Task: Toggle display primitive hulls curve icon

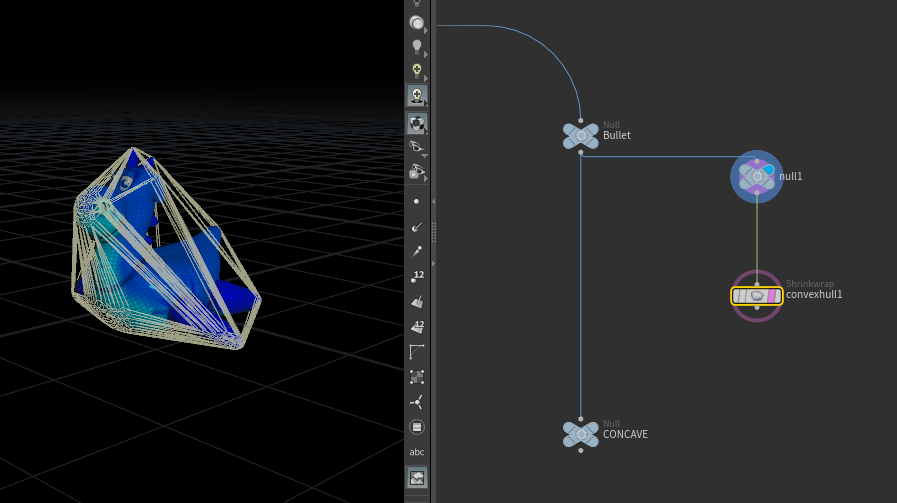Action: click(x=416, y=352)
